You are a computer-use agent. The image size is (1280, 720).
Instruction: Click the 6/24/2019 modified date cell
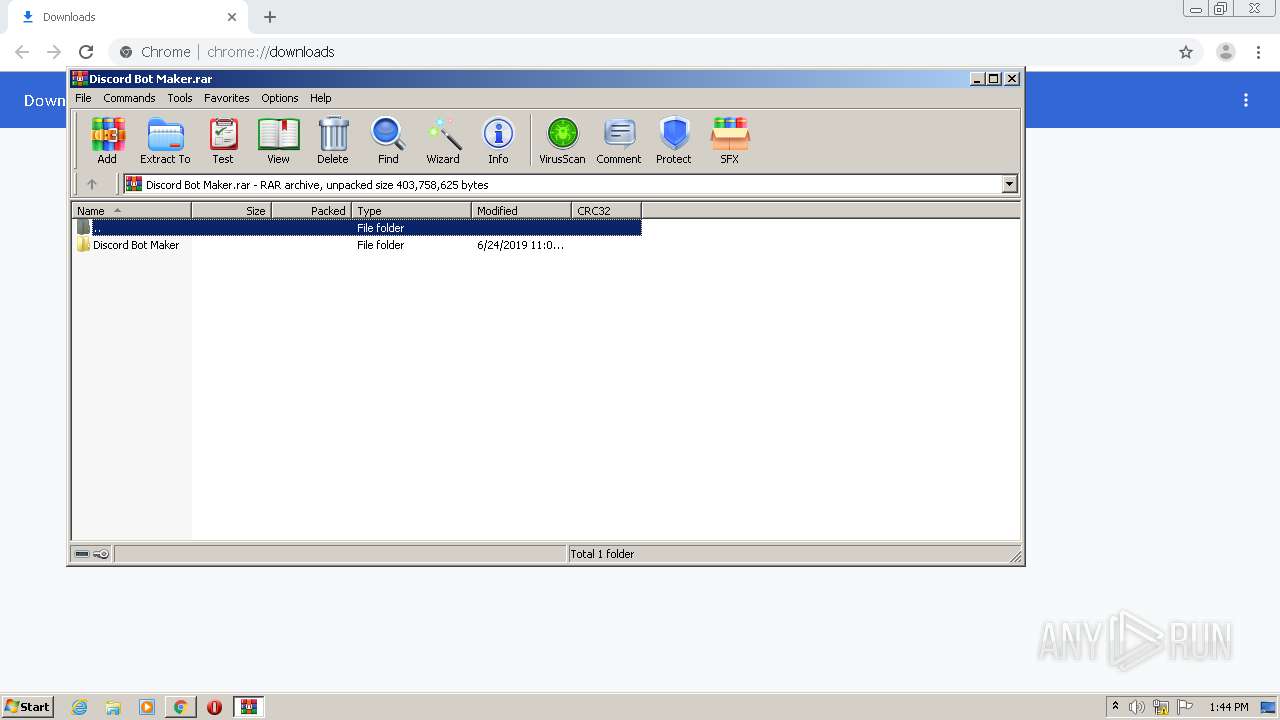point(520,245)
